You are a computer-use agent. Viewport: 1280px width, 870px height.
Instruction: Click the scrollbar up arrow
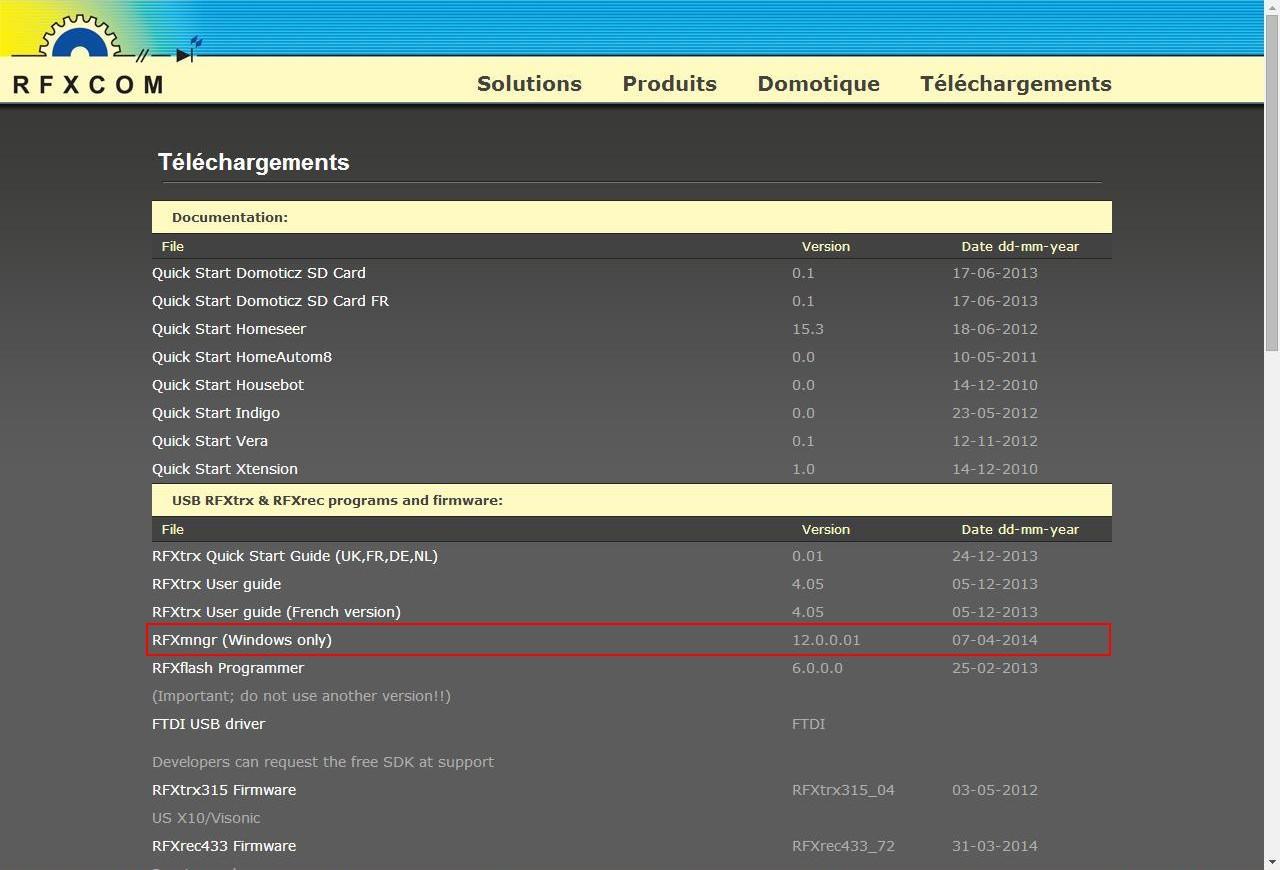1271,8
